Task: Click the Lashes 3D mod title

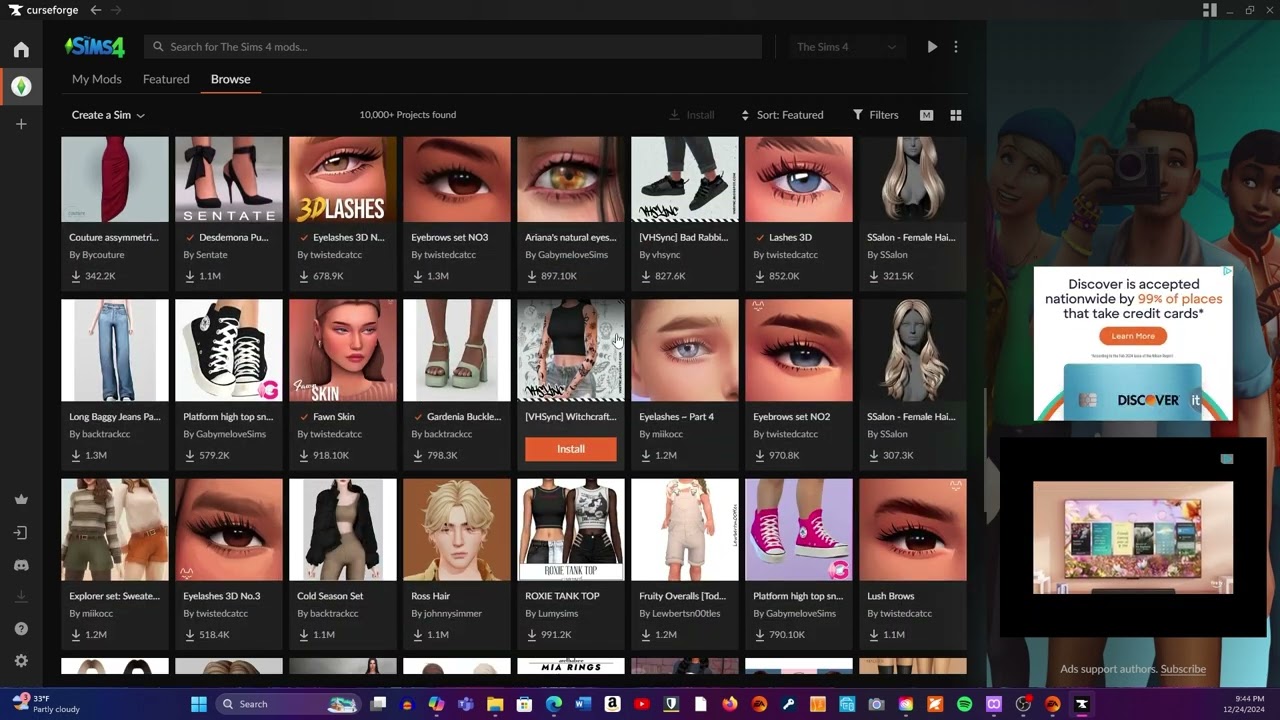Action: [x=790, y=238]
